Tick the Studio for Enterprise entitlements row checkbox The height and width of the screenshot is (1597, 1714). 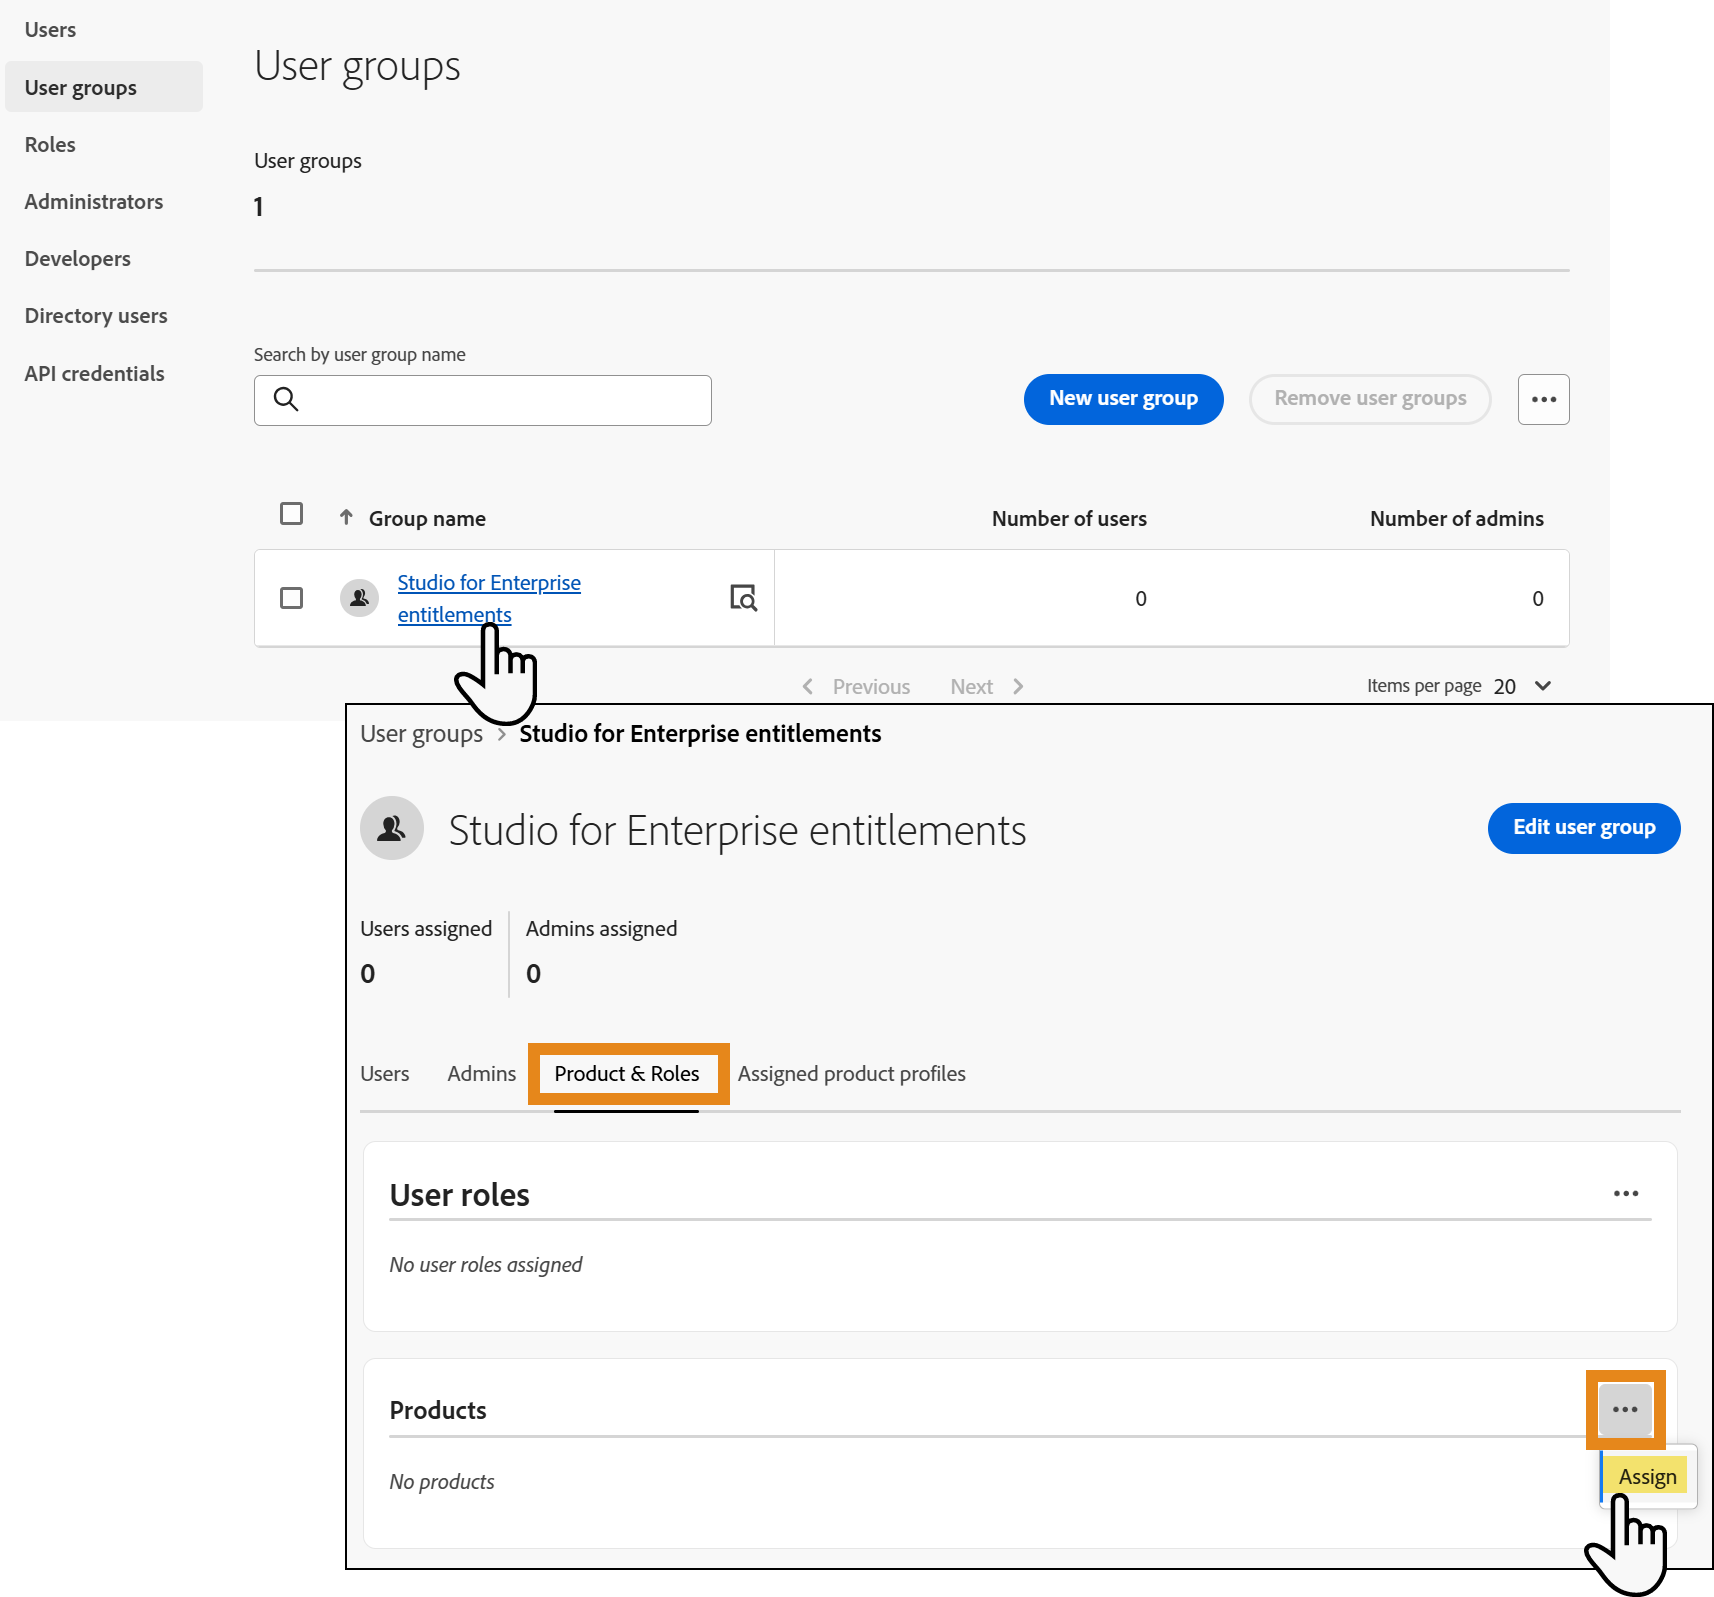click(292, 598)
